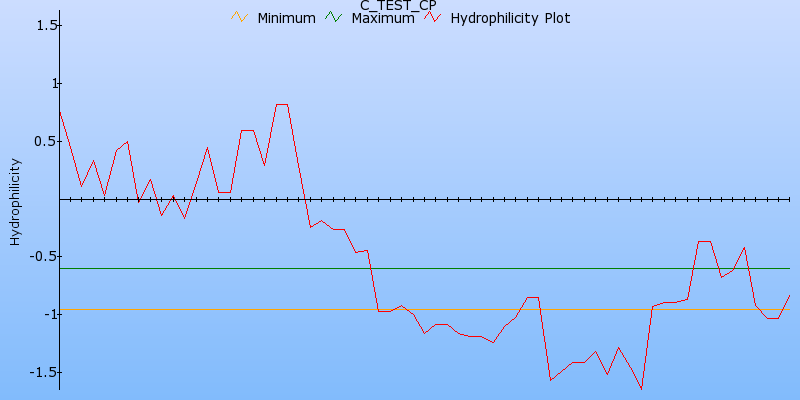Viewport: 800px width, 400px height.
Task: Click the vertical Hydrophilicity axis label
Action: pos(14,201)
